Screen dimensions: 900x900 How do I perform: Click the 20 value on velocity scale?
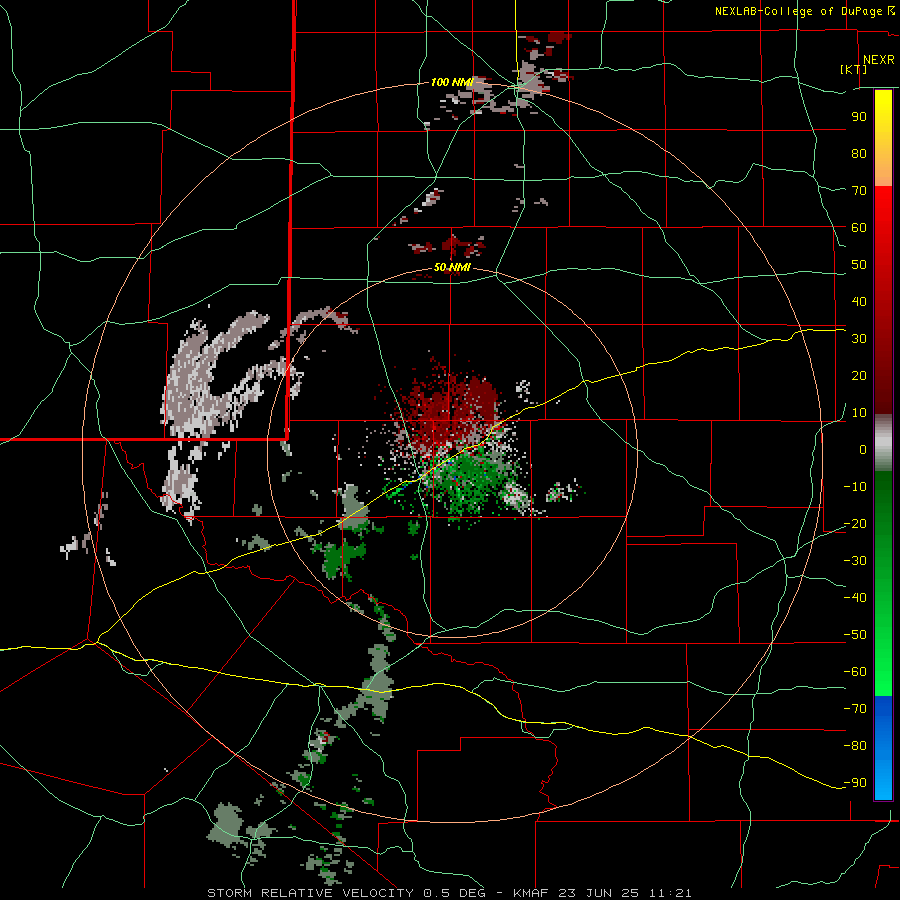[x=859, y=375]
